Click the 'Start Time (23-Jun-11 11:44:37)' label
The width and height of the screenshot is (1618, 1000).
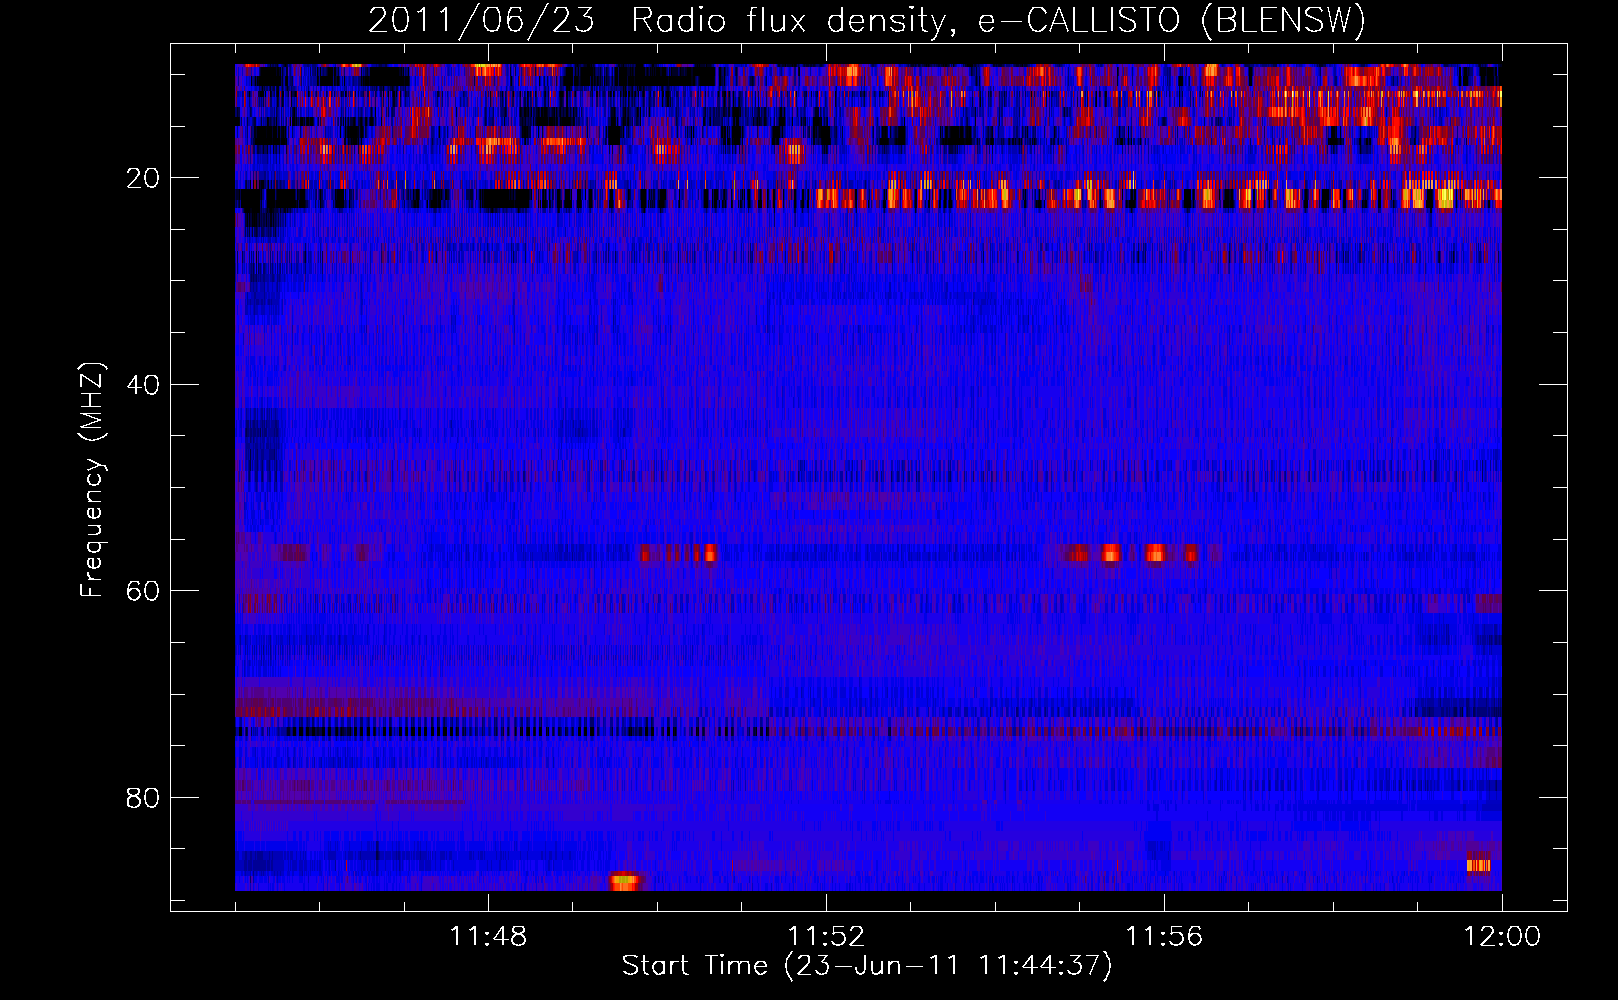(x=867, y=966)
